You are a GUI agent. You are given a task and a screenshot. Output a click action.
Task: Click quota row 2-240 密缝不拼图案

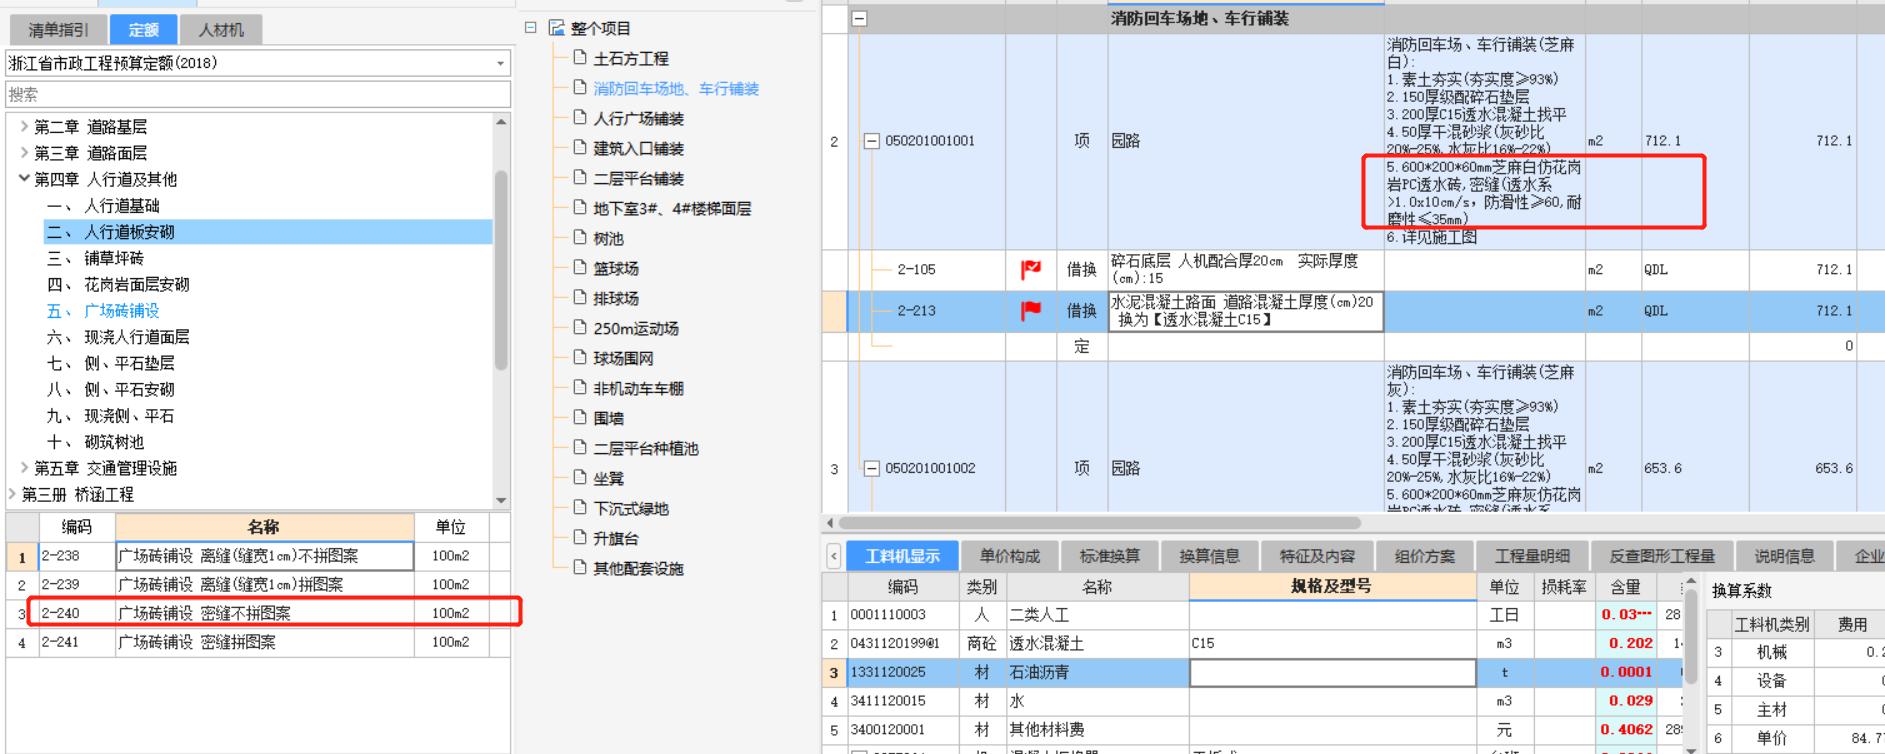258,613
